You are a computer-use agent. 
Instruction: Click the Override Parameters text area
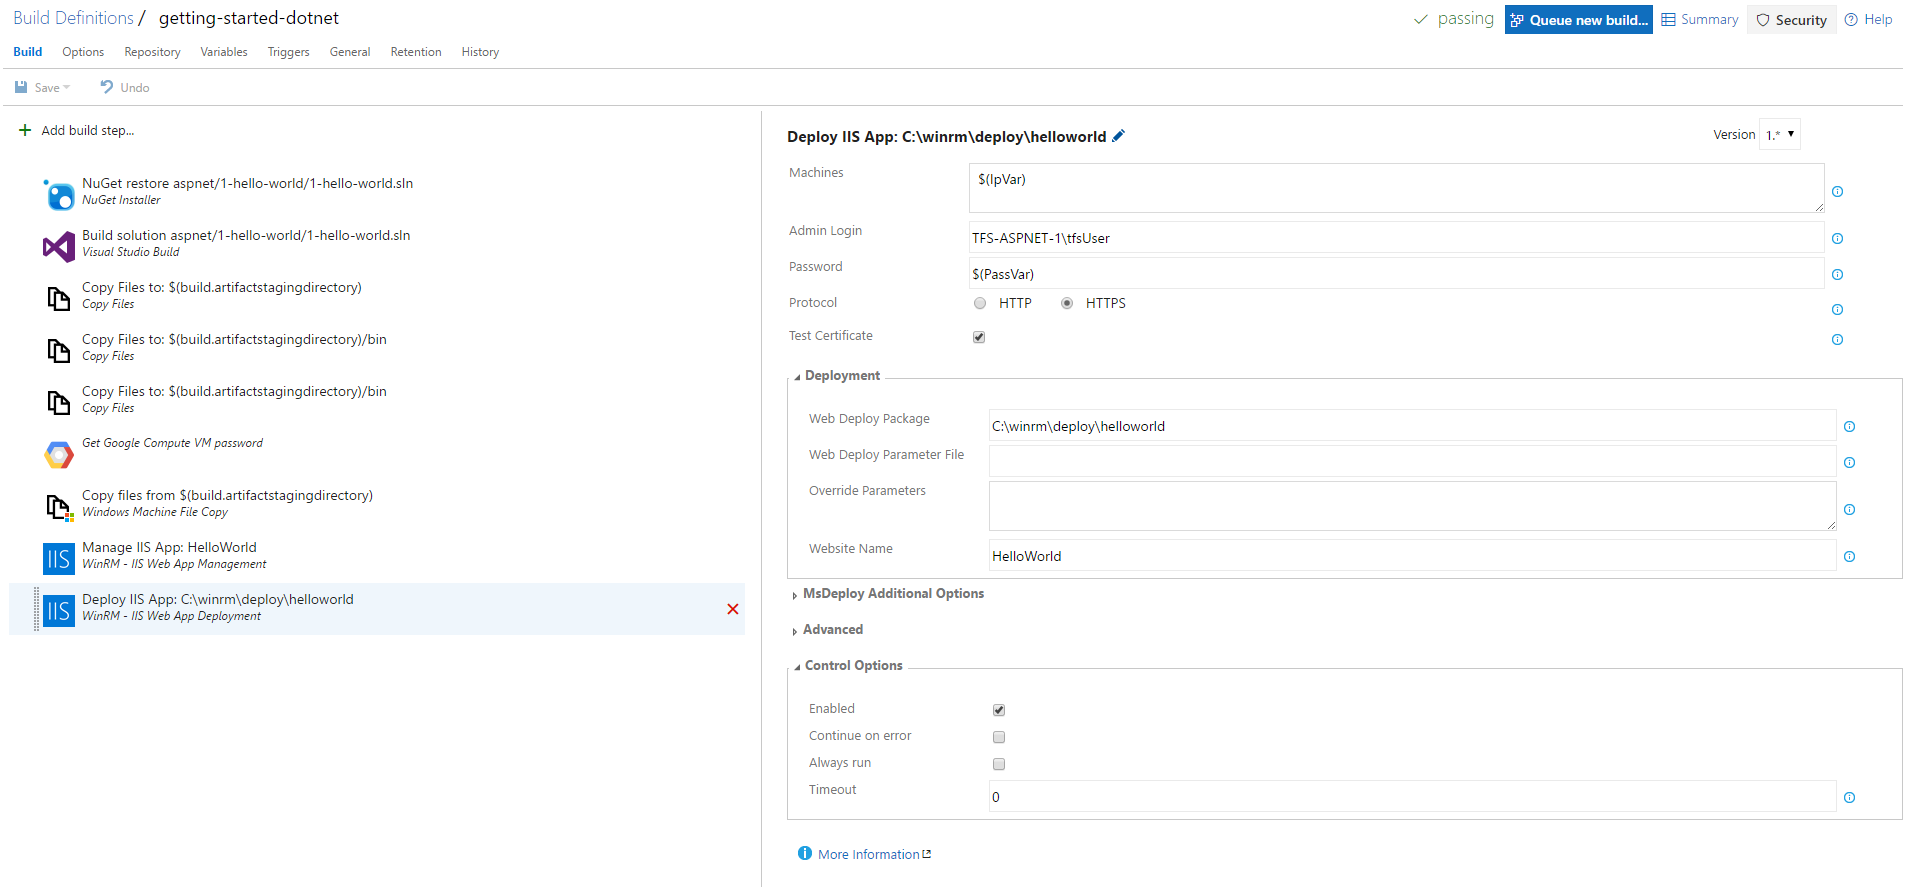[1412, 506]
